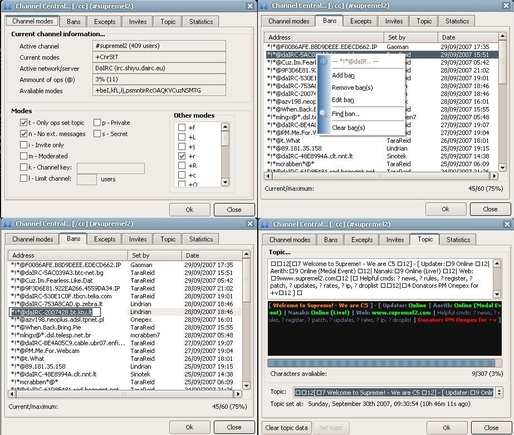
Task: Click Active channel '#supremel2 (409 users)' field
Action: click(159, 46)
